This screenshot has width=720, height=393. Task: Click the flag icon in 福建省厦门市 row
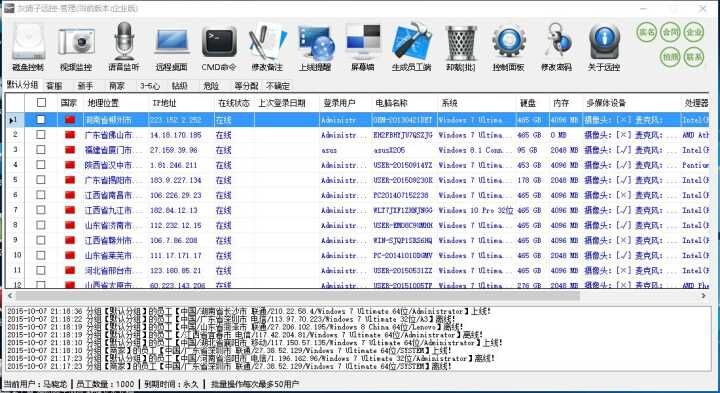point(70,150)
